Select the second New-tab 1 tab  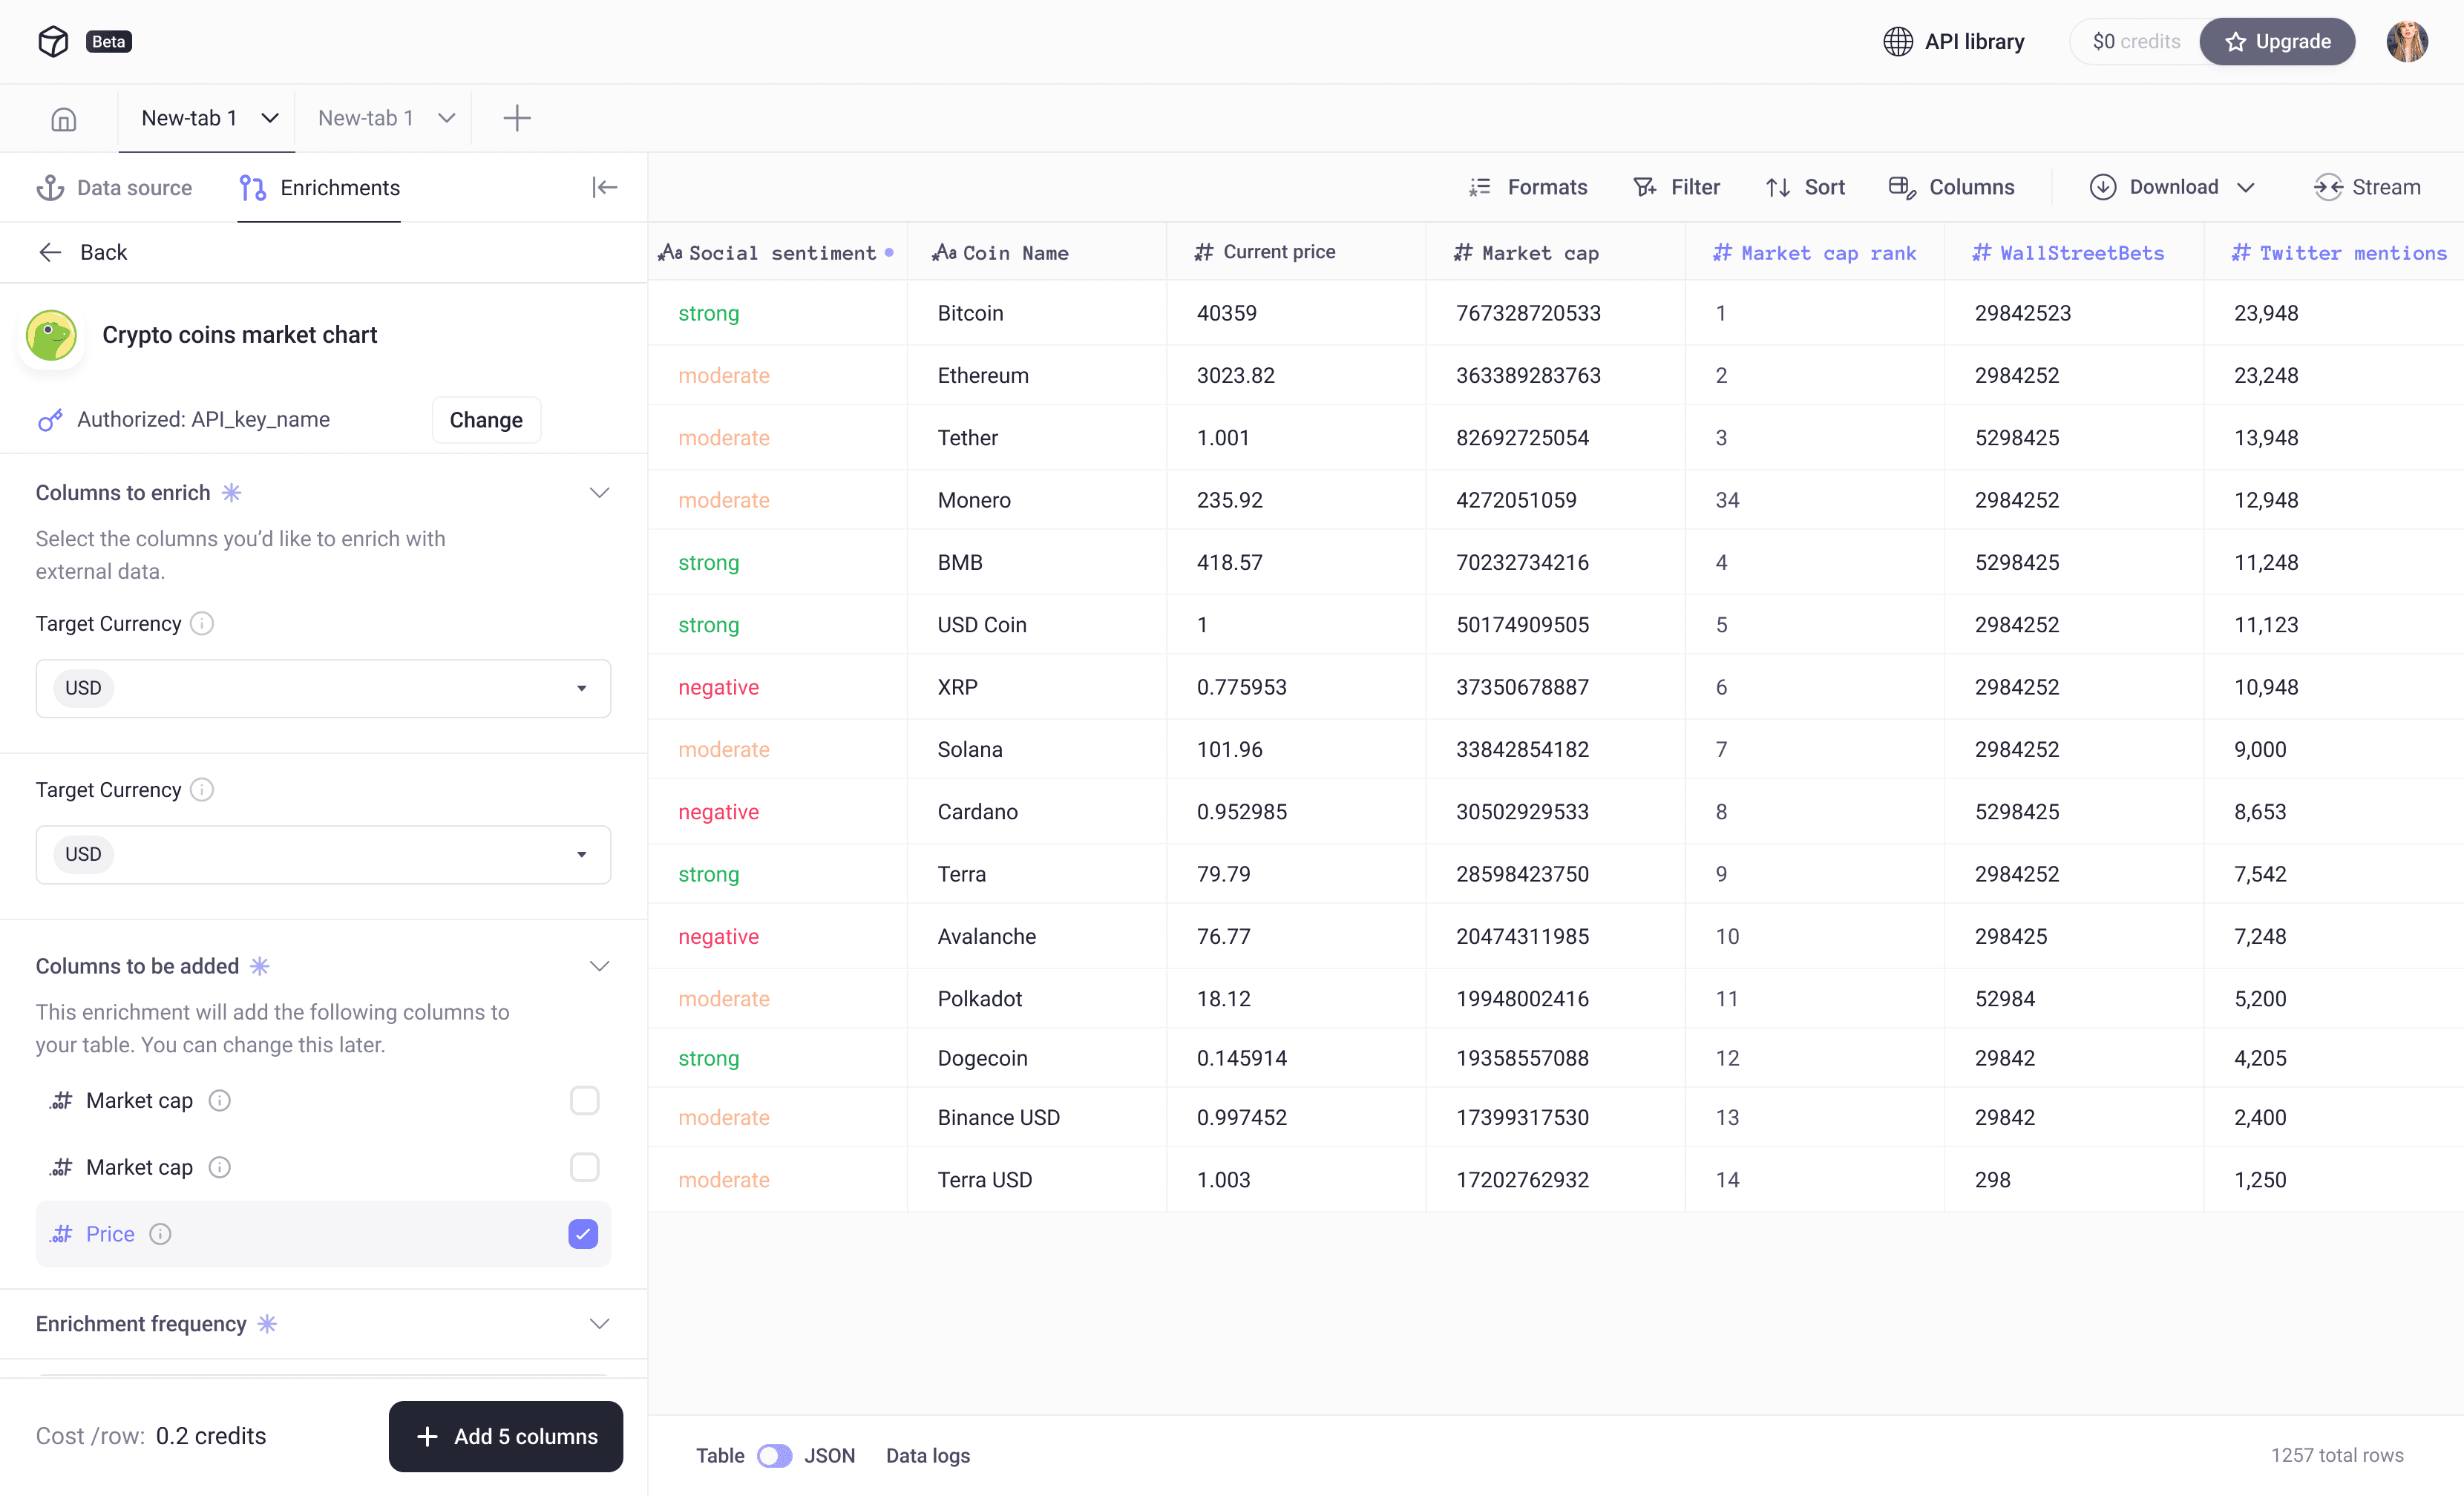tap(366, 118)
